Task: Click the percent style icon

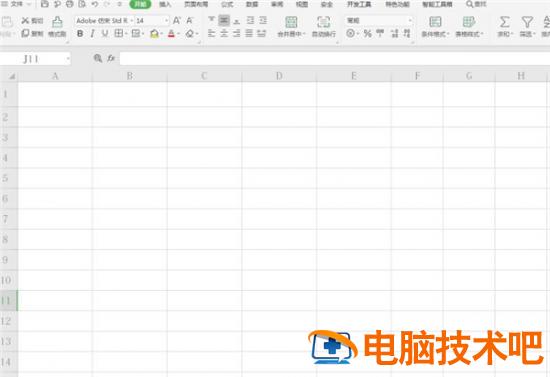Action: tap(367, 34)
